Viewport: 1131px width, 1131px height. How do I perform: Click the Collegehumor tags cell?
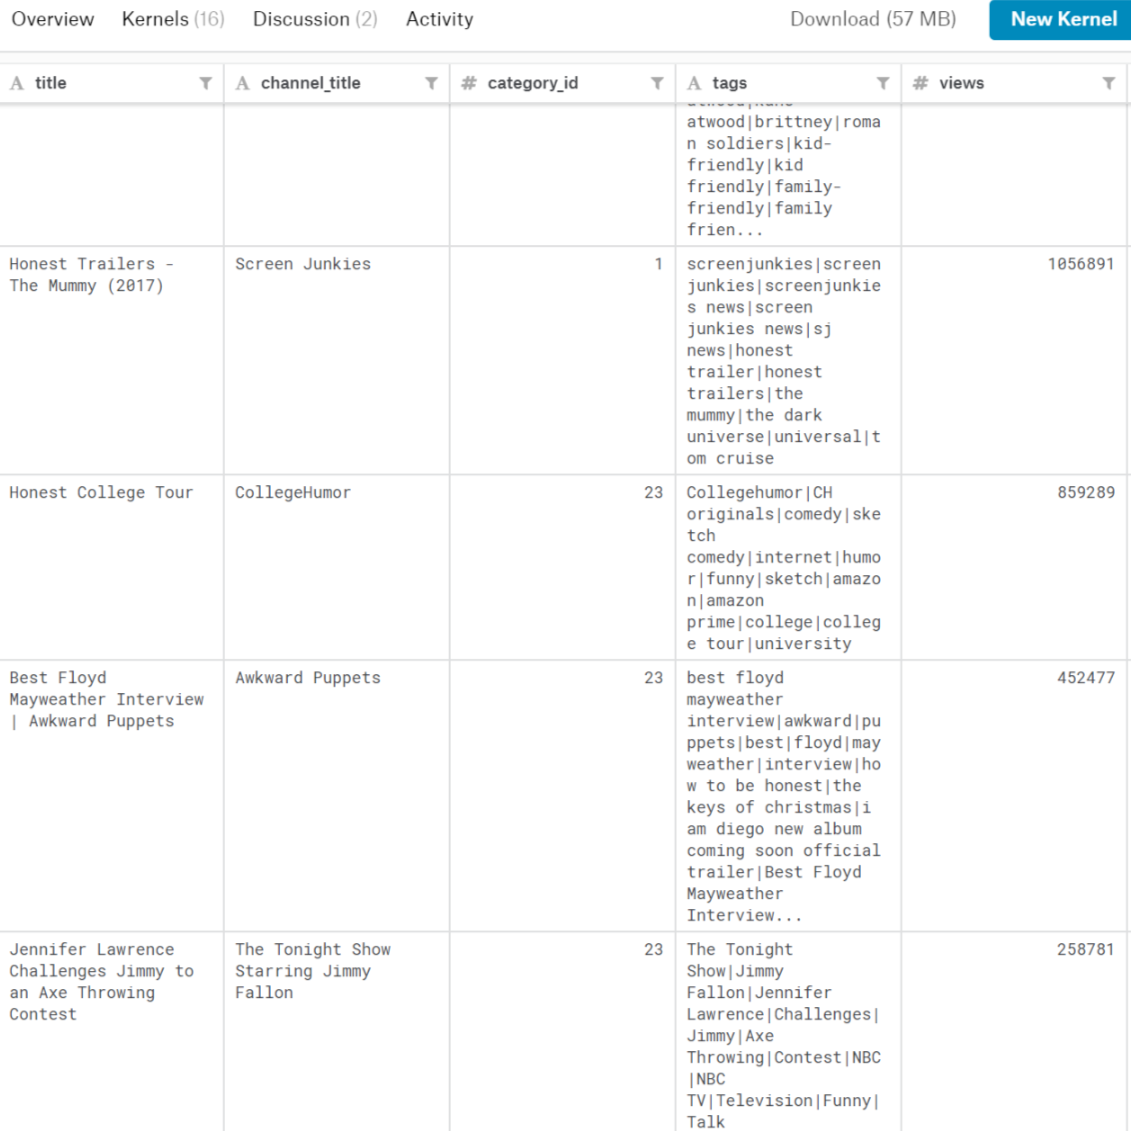(x=788, y=568)
